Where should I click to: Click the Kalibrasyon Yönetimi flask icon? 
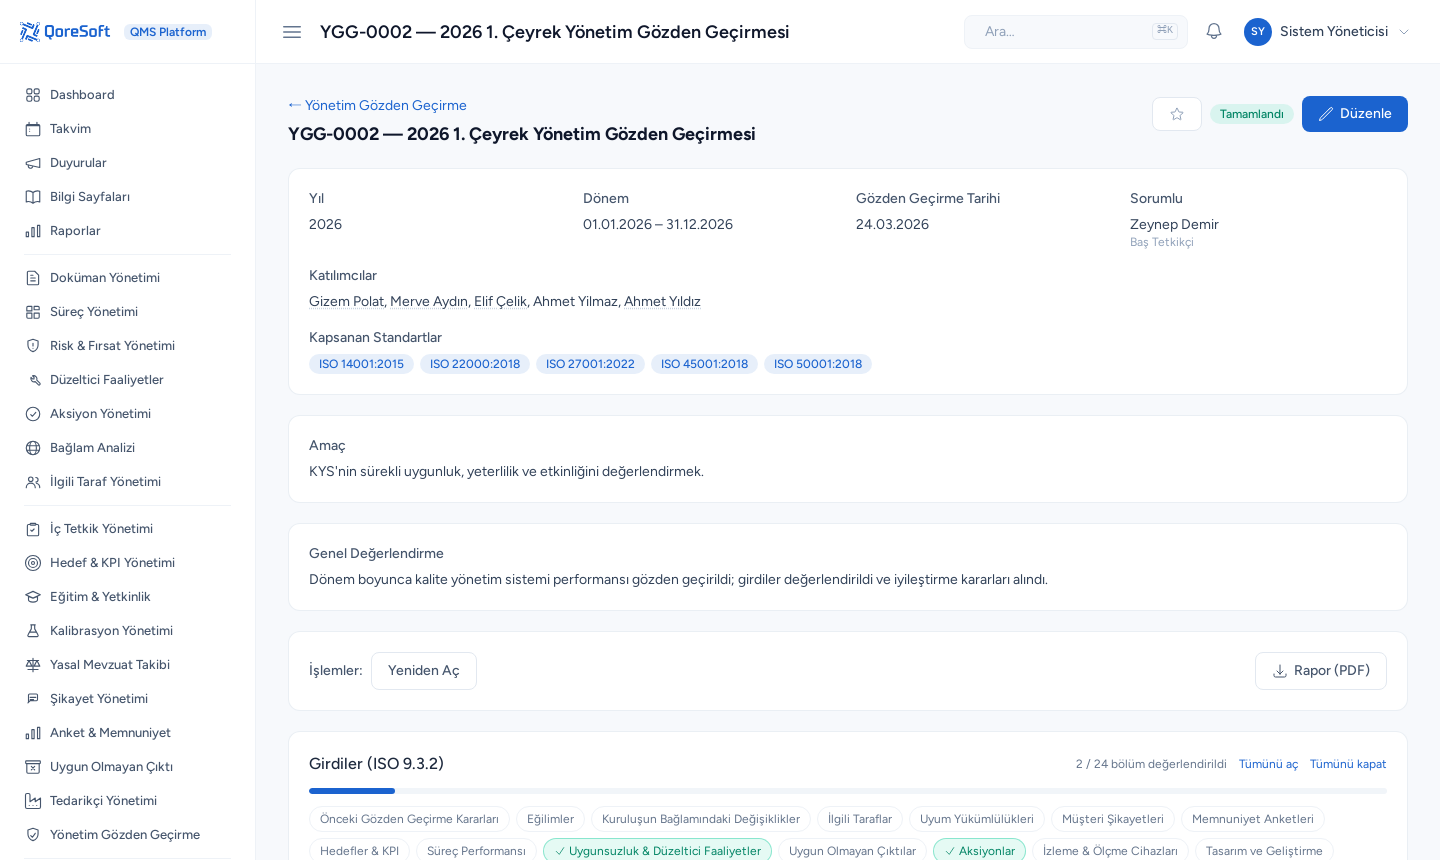coord(33,631)
